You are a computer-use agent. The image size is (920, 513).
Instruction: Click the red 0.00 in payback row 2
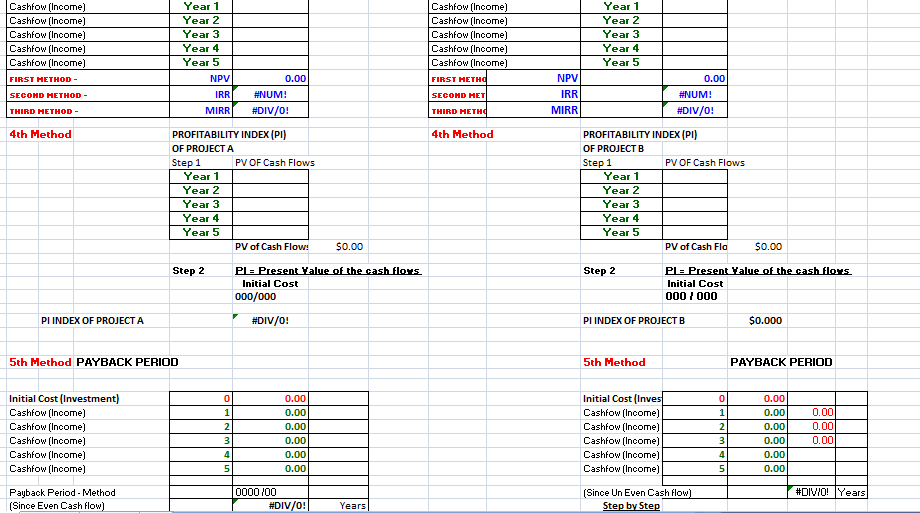(823, 427)
